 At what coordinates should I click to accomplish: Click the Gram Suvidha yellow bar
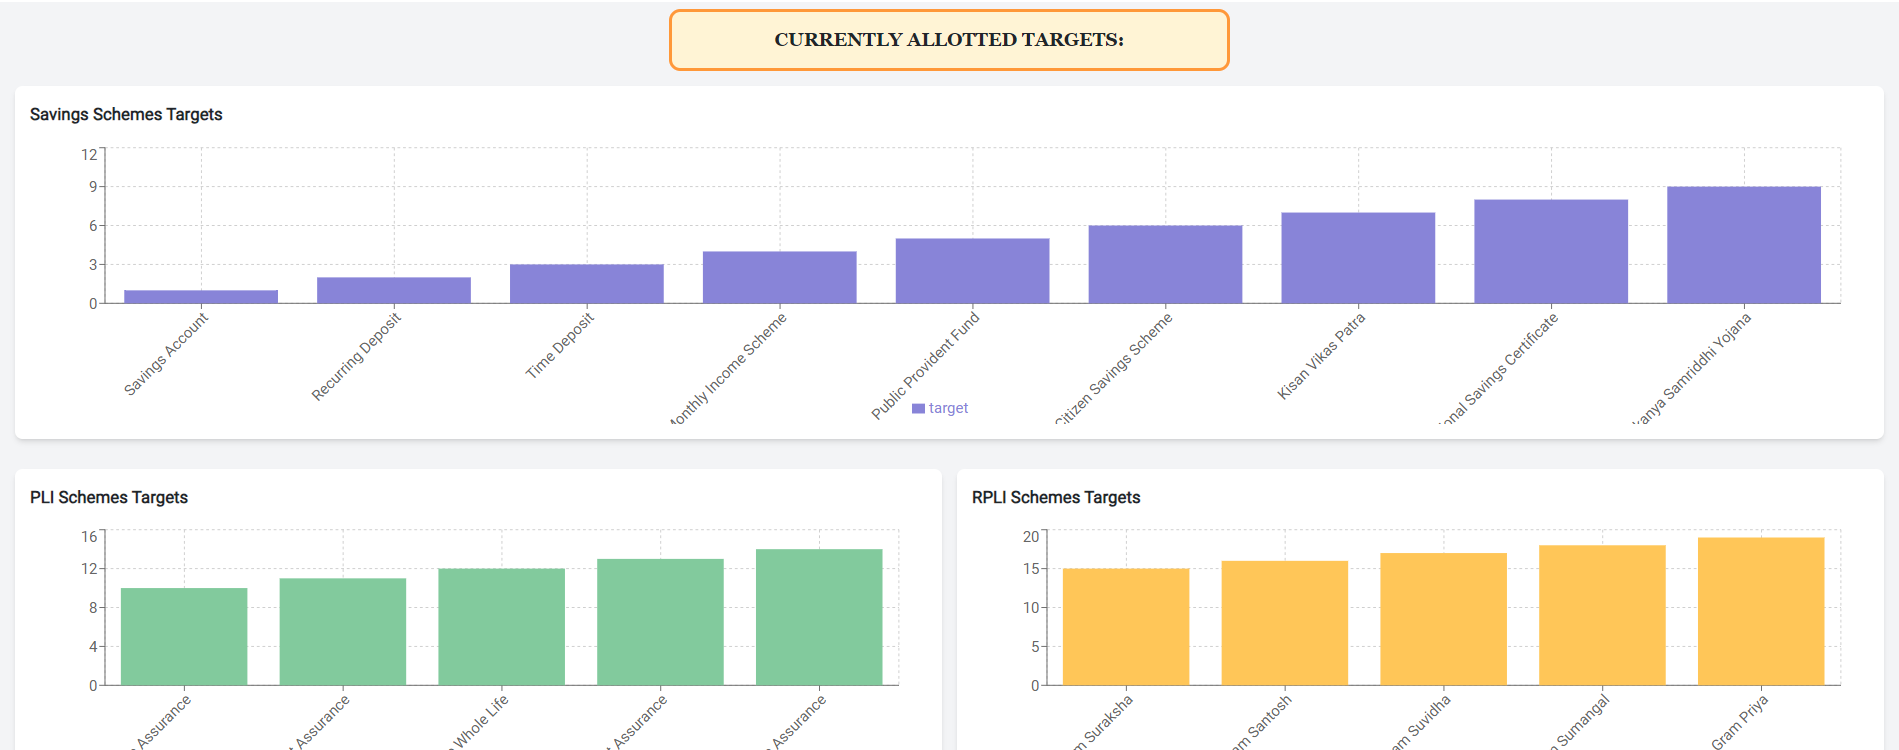point(1444,619)
